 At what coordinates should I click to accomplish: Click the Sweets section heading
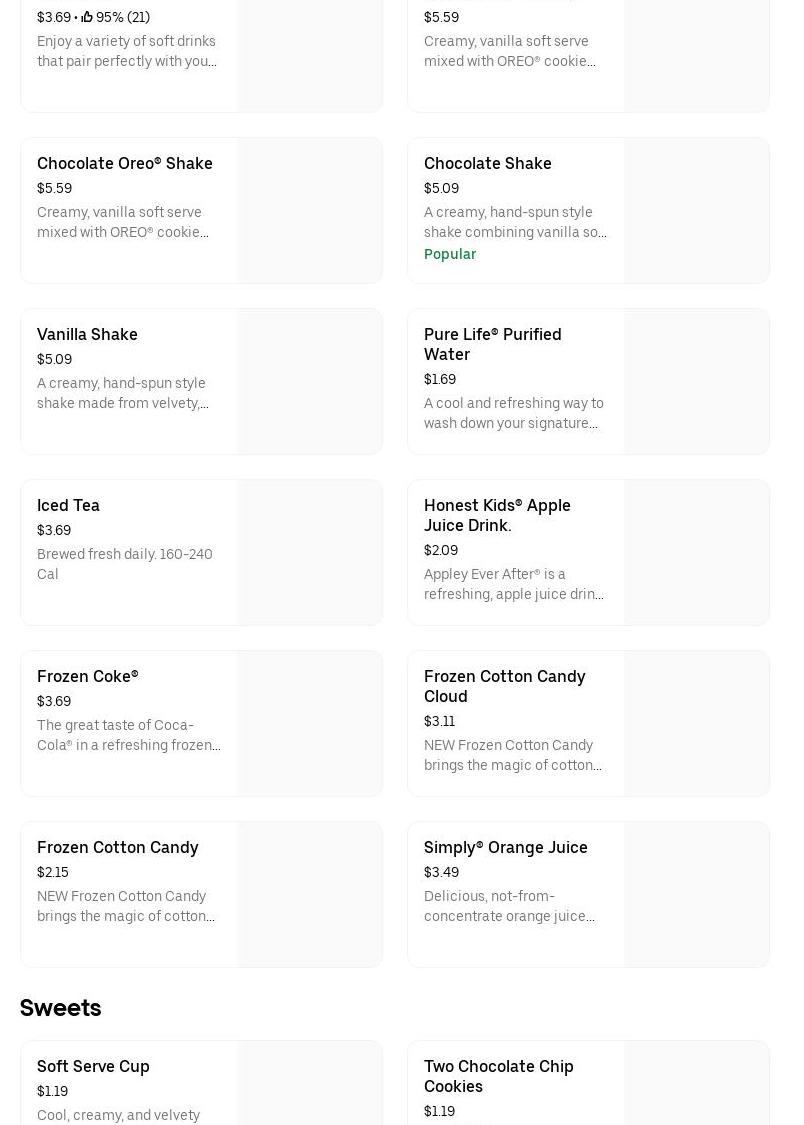tap(61, 1008)
